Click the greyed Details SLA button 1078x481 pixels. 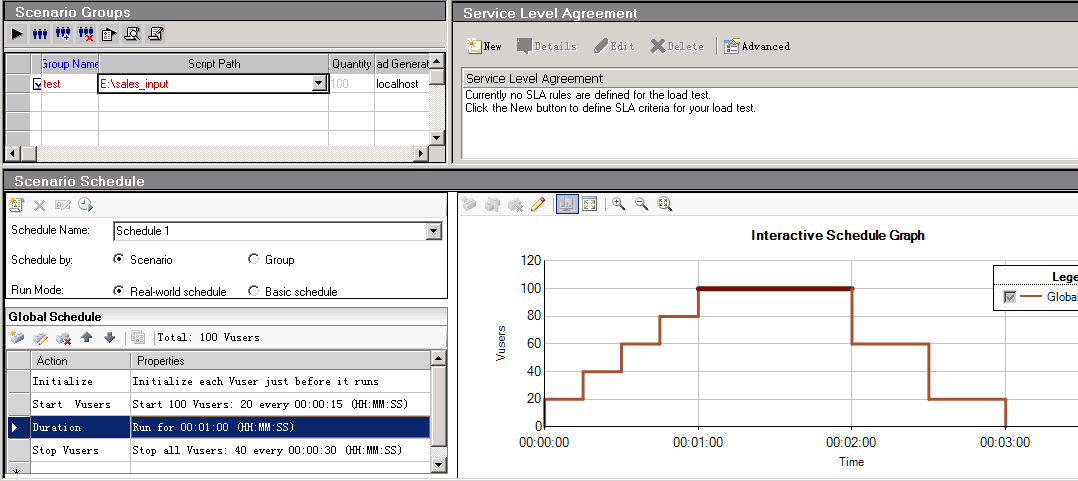(x=547, y=46)
